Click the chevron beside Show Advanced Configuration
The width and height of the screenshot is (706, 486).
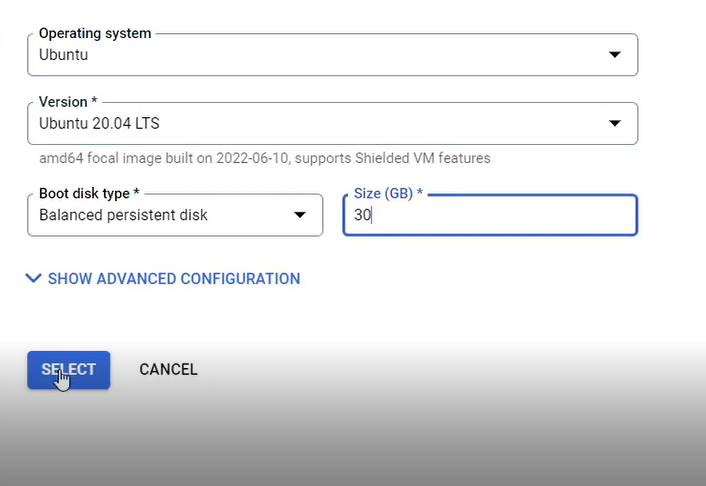(33, 278)
